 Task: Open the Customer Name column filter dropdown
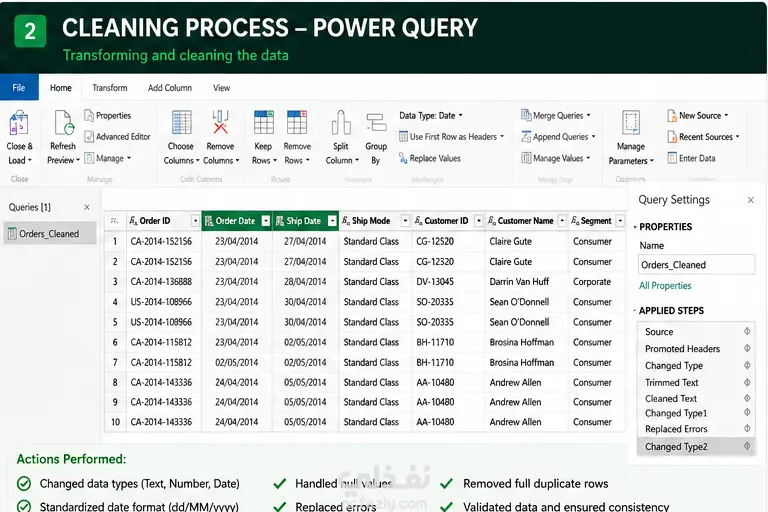pyautogui.click(x=562, y=221)
